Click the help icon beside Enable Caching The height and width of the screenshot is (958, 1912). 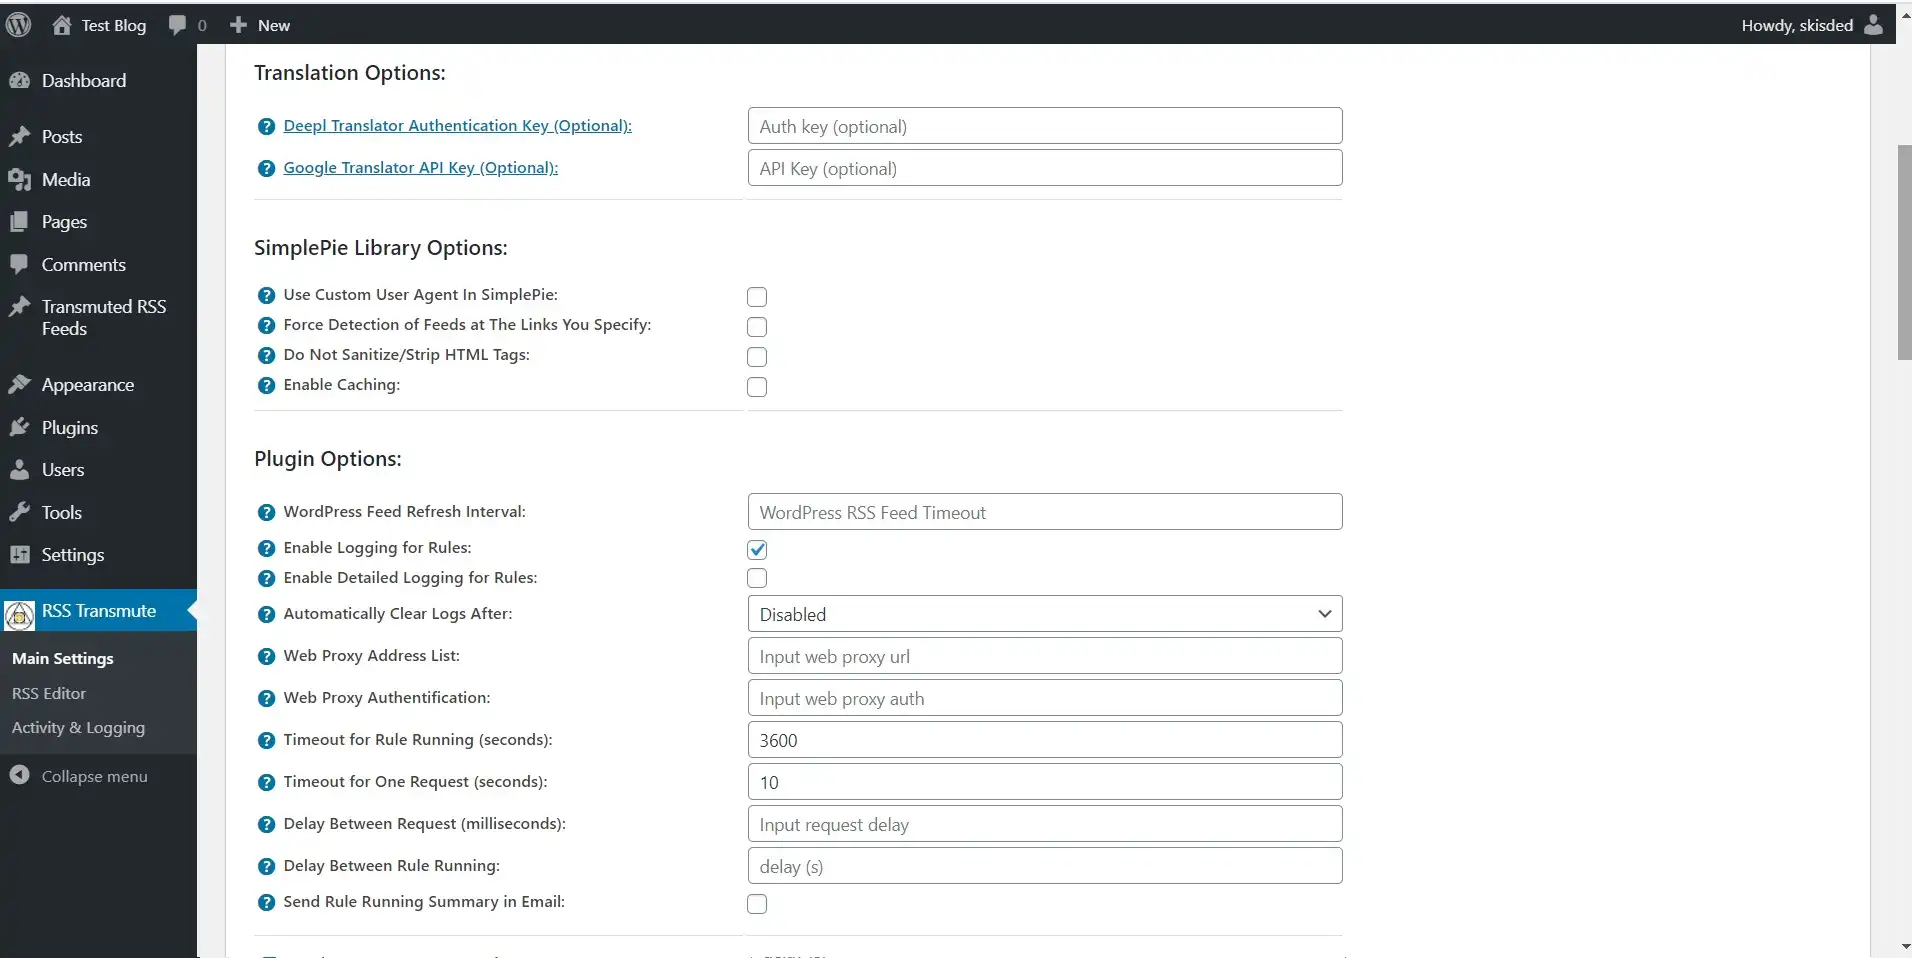click(266, 387)
